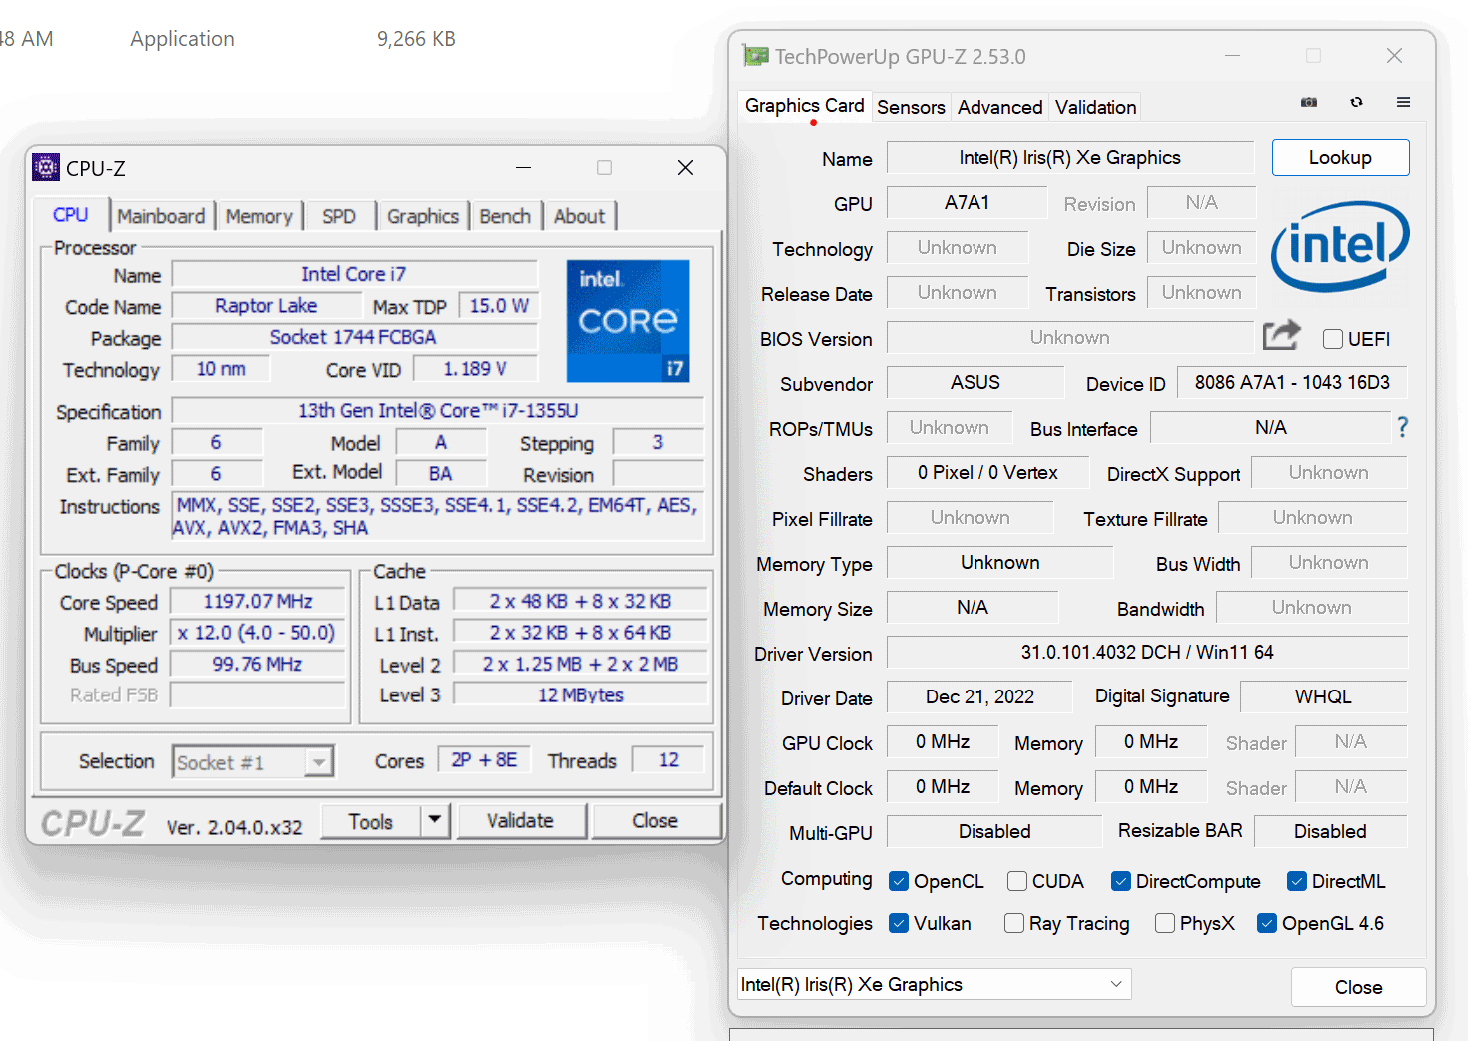Screen dimensions: 1468x1041
Task: Open the Tools dropdown arrow in CPU-Z
Action: coord(434,821)
